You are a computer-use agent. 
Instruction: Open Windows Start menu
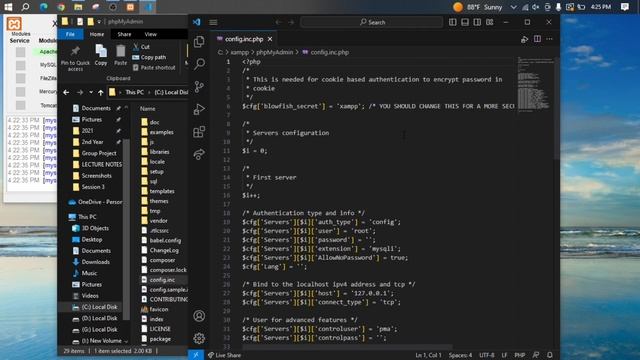8,7
